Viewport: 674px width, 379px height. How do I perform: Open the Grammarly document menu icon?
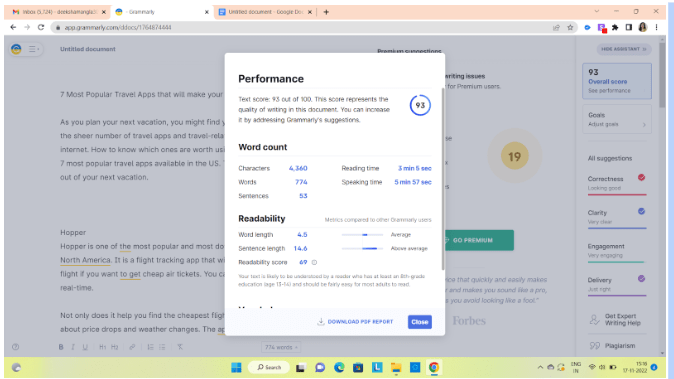pos(33,49)
